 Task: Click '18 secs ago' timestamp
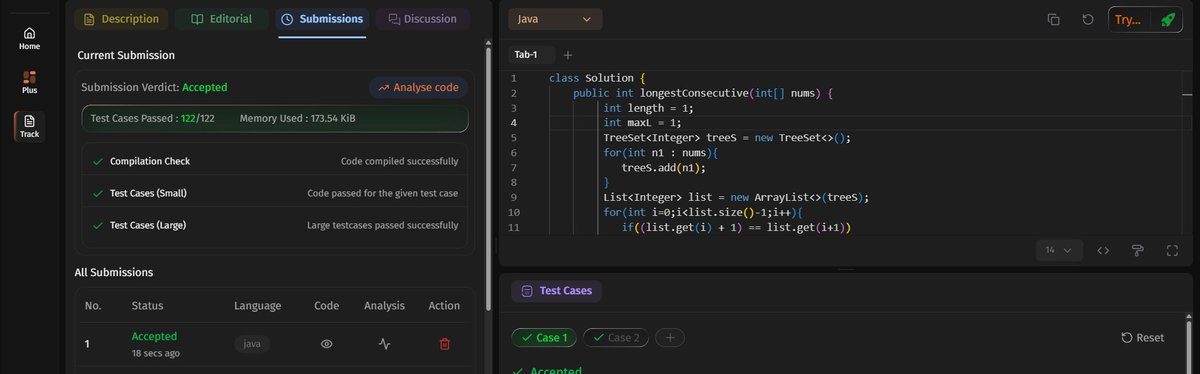tap(156, 353)
